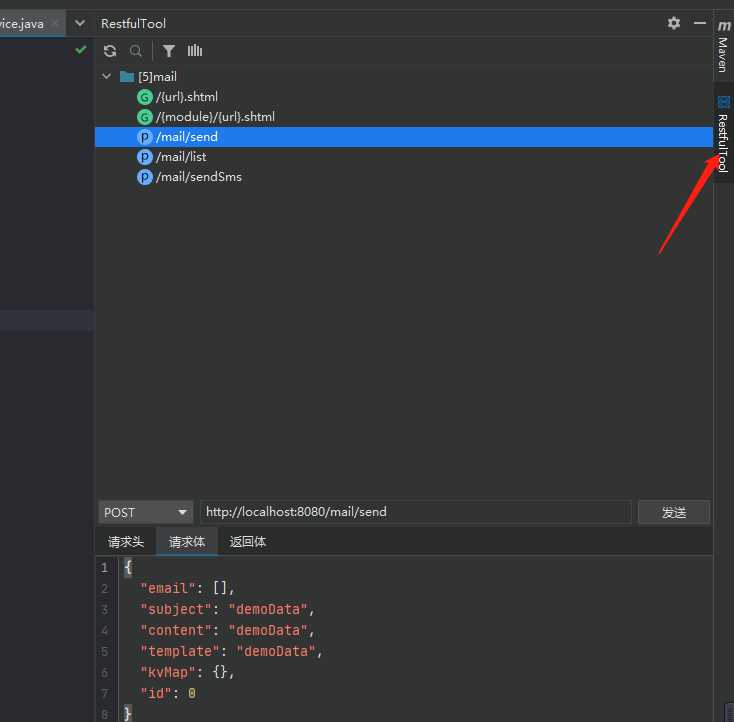734x722 pixels.
Task: Click the G icon of /{module}/{url}.shtml
Action: (145, 117)
